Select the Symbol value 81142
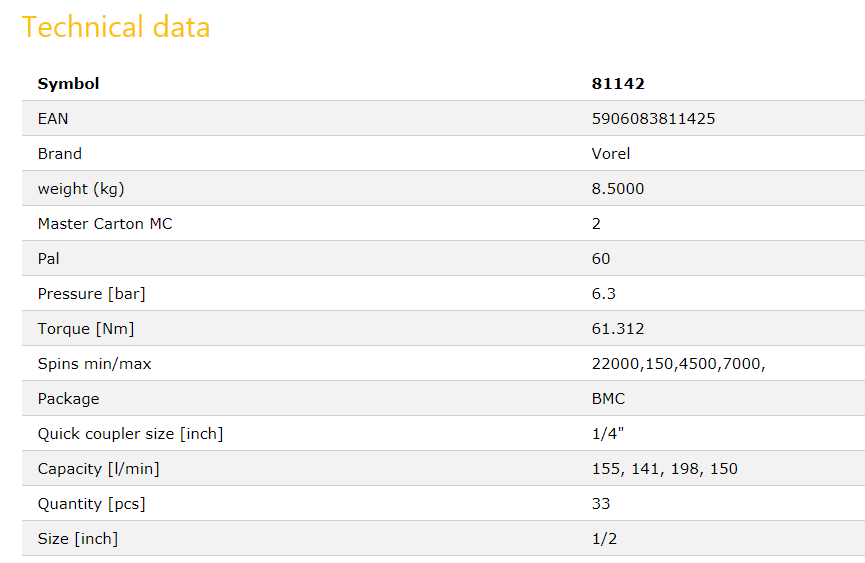This screenshot has height=563, width=865. click(x=618, y=84)
